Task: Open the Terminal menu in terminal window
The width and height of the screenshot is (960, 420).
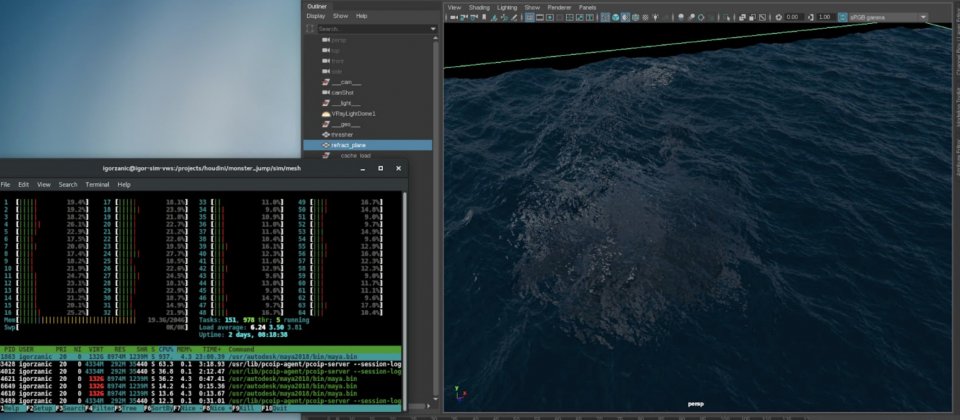Action: [97, 184]
